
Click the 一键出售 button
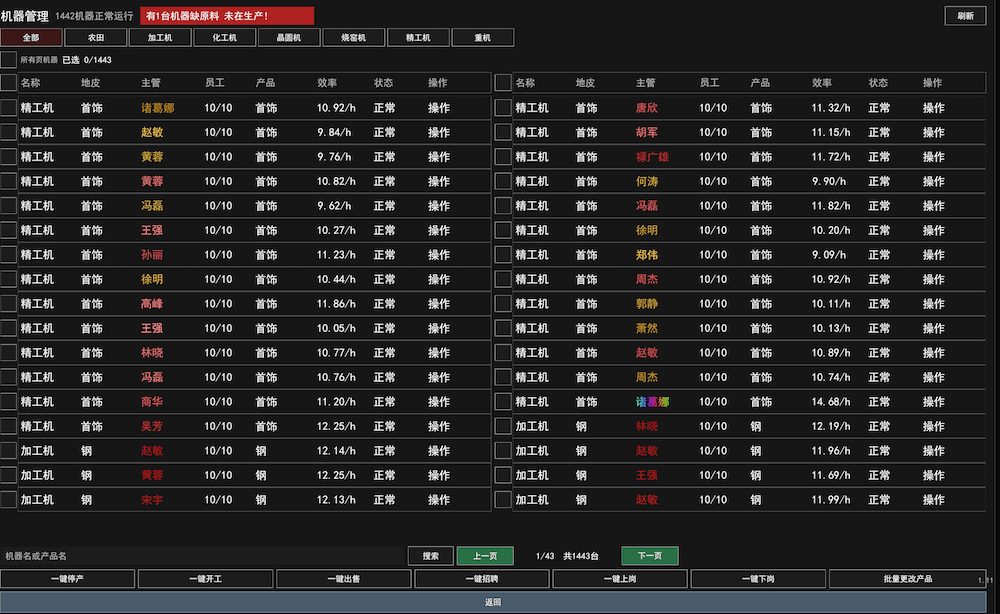click(344, 579)
